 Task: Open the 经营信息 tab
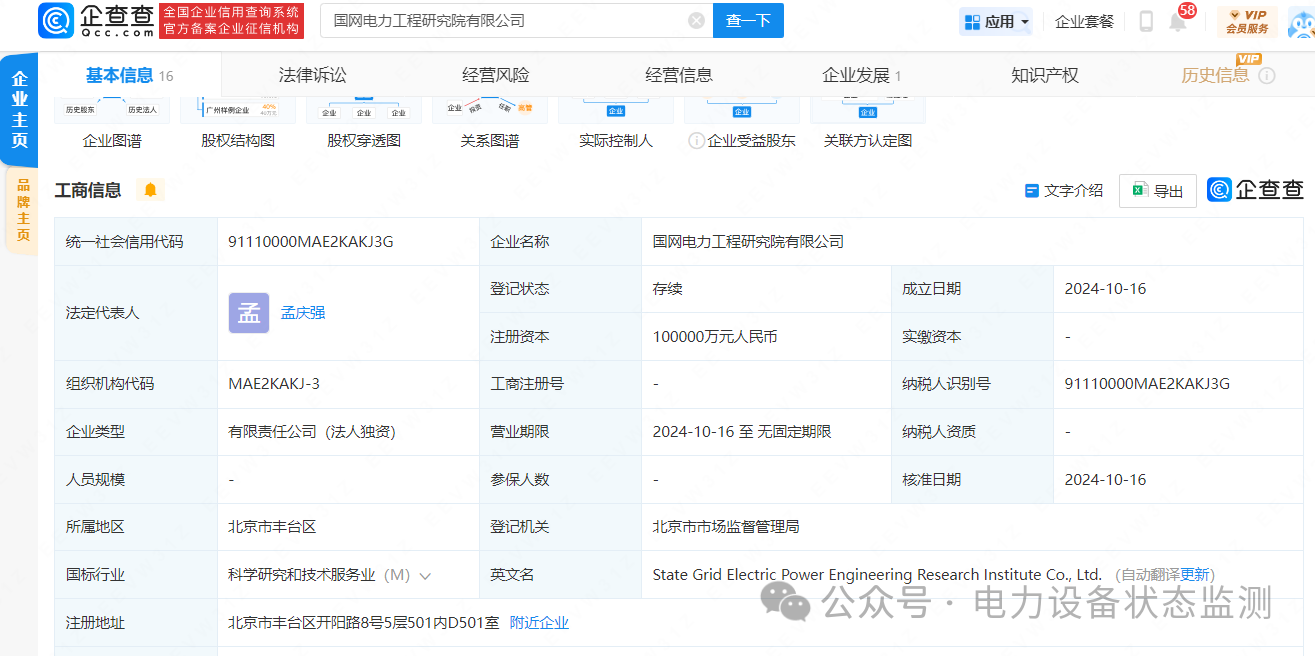point(679,75)
